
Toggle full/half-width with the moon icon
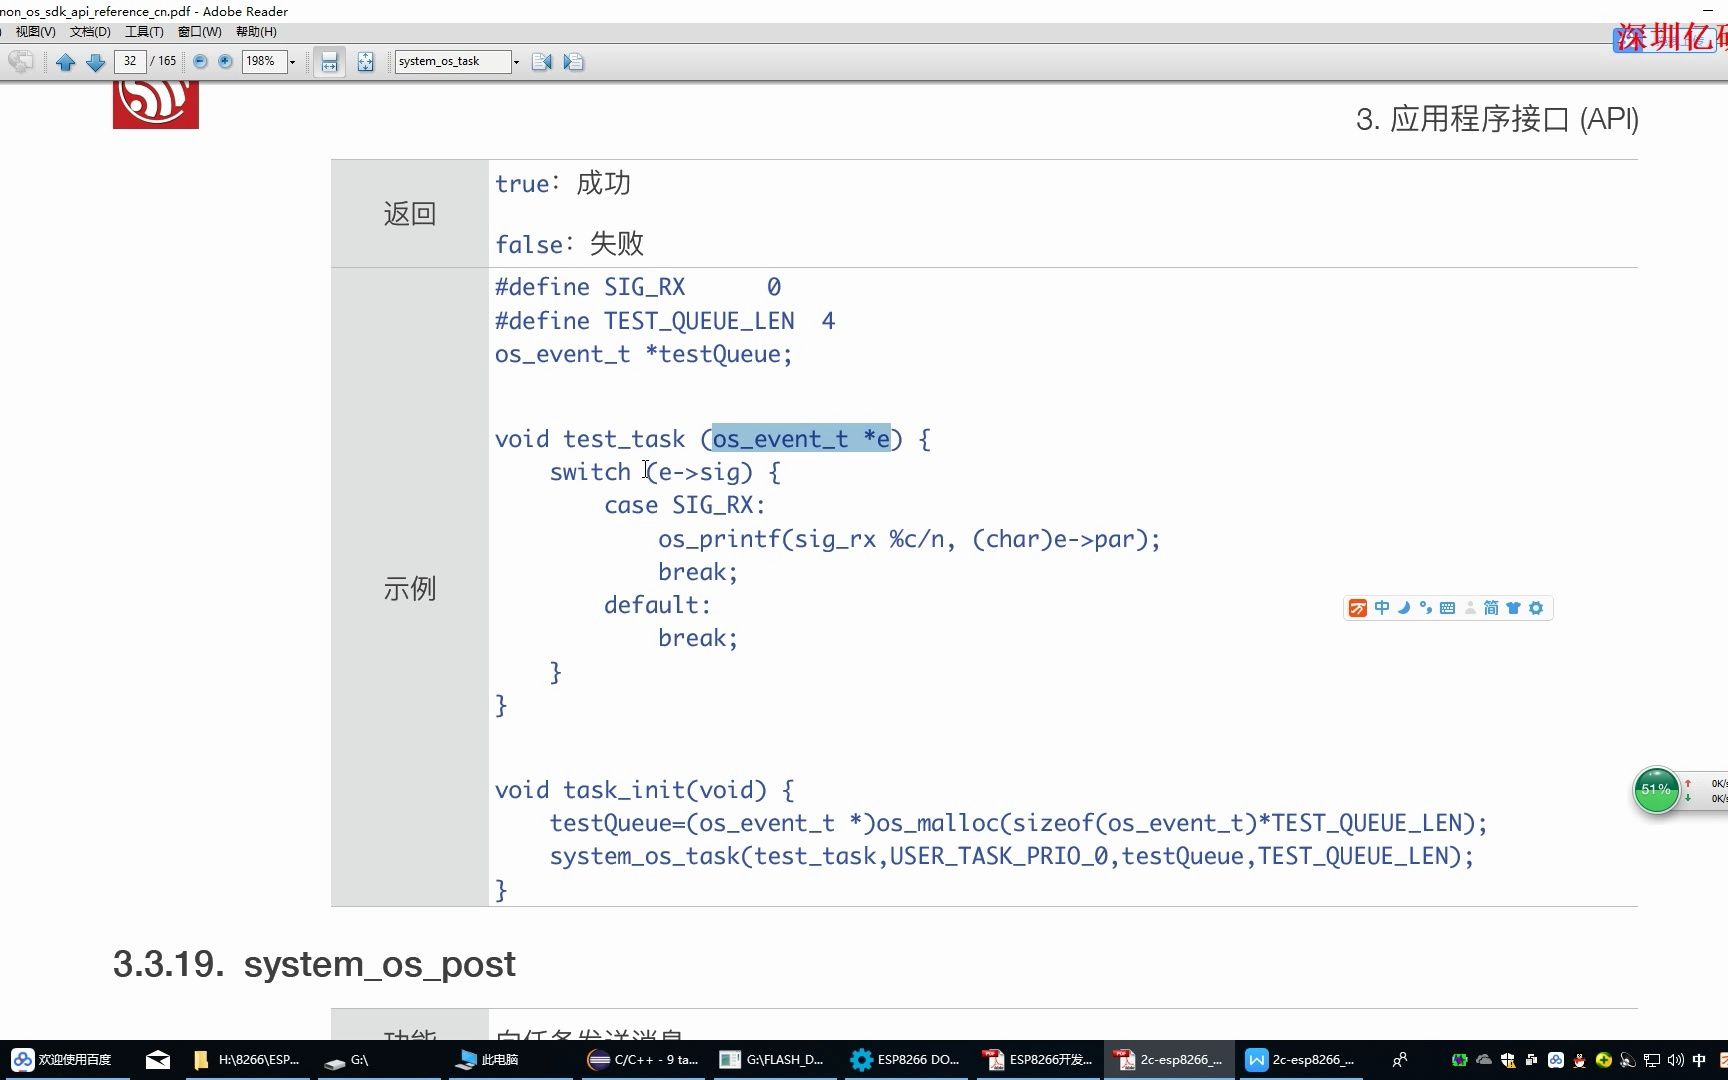[1404, 607]
